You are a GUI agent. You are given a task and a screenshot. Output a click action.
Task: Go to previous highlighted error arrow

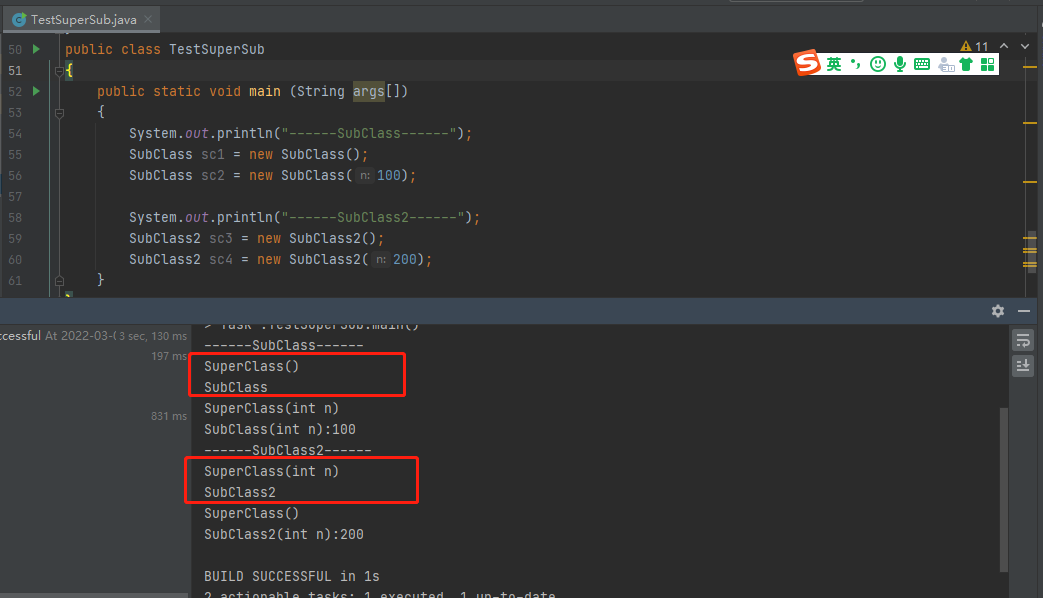tap(1004, 47)
